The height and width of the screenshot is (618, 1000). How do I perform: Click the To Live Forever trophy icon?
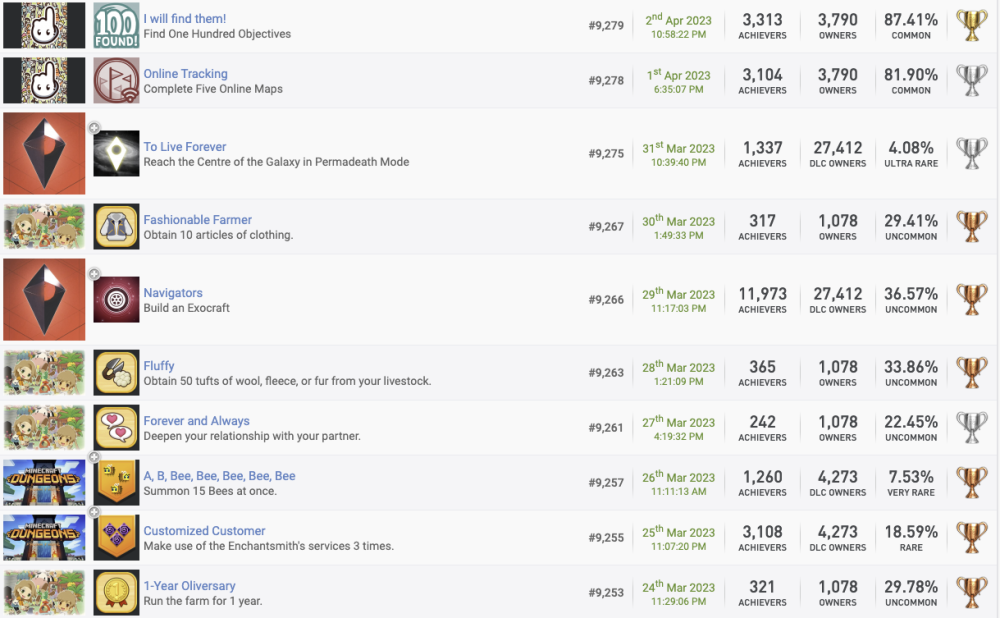point(116,154)
